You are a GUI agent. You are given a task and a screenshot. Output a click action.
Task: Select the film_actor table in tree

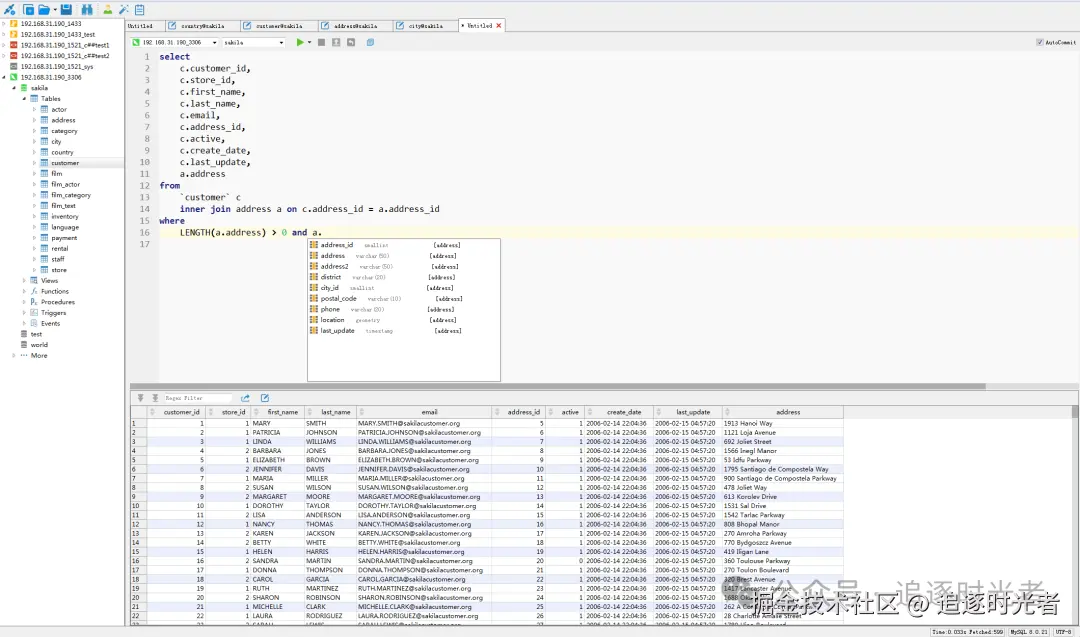coord(65,185)
